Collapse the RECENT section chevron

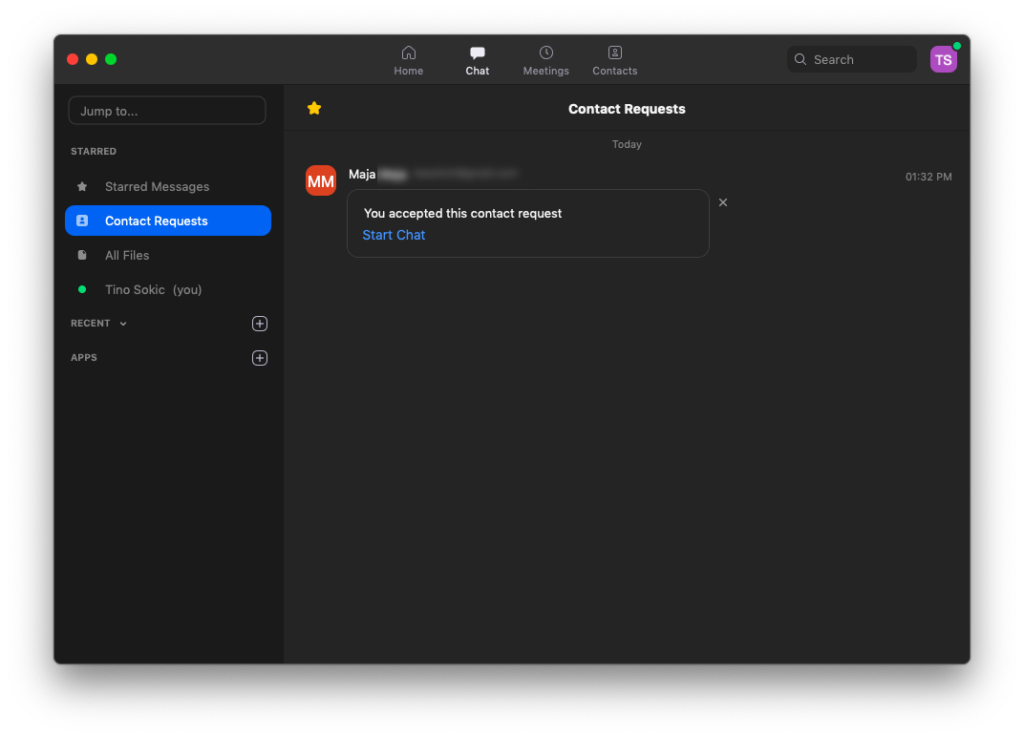[x=123, y=324]
